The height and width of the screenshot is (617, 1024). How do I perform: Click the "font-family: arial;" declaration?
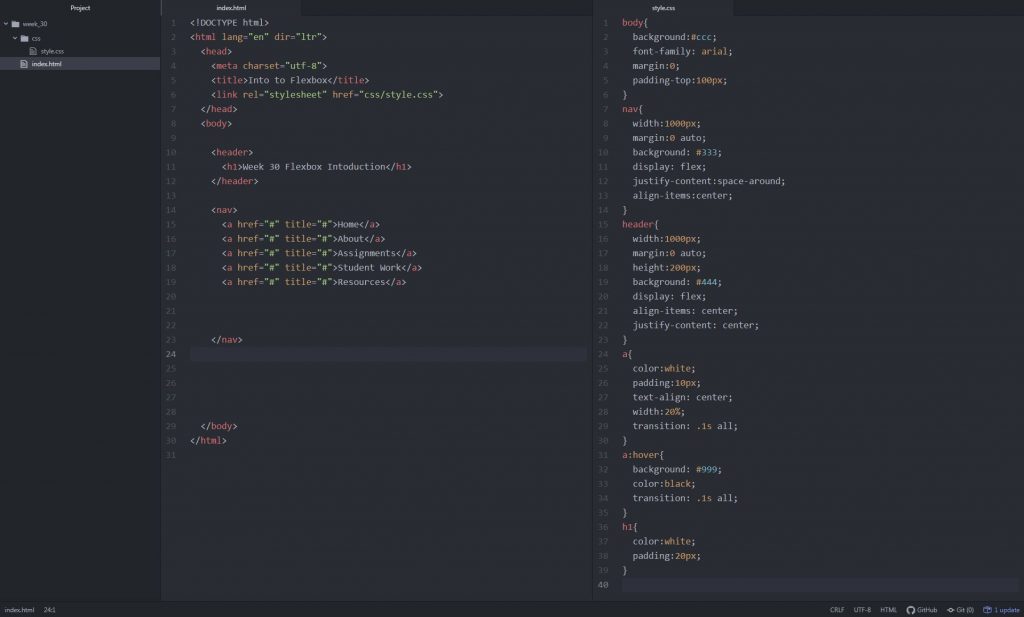click(682, 52)
